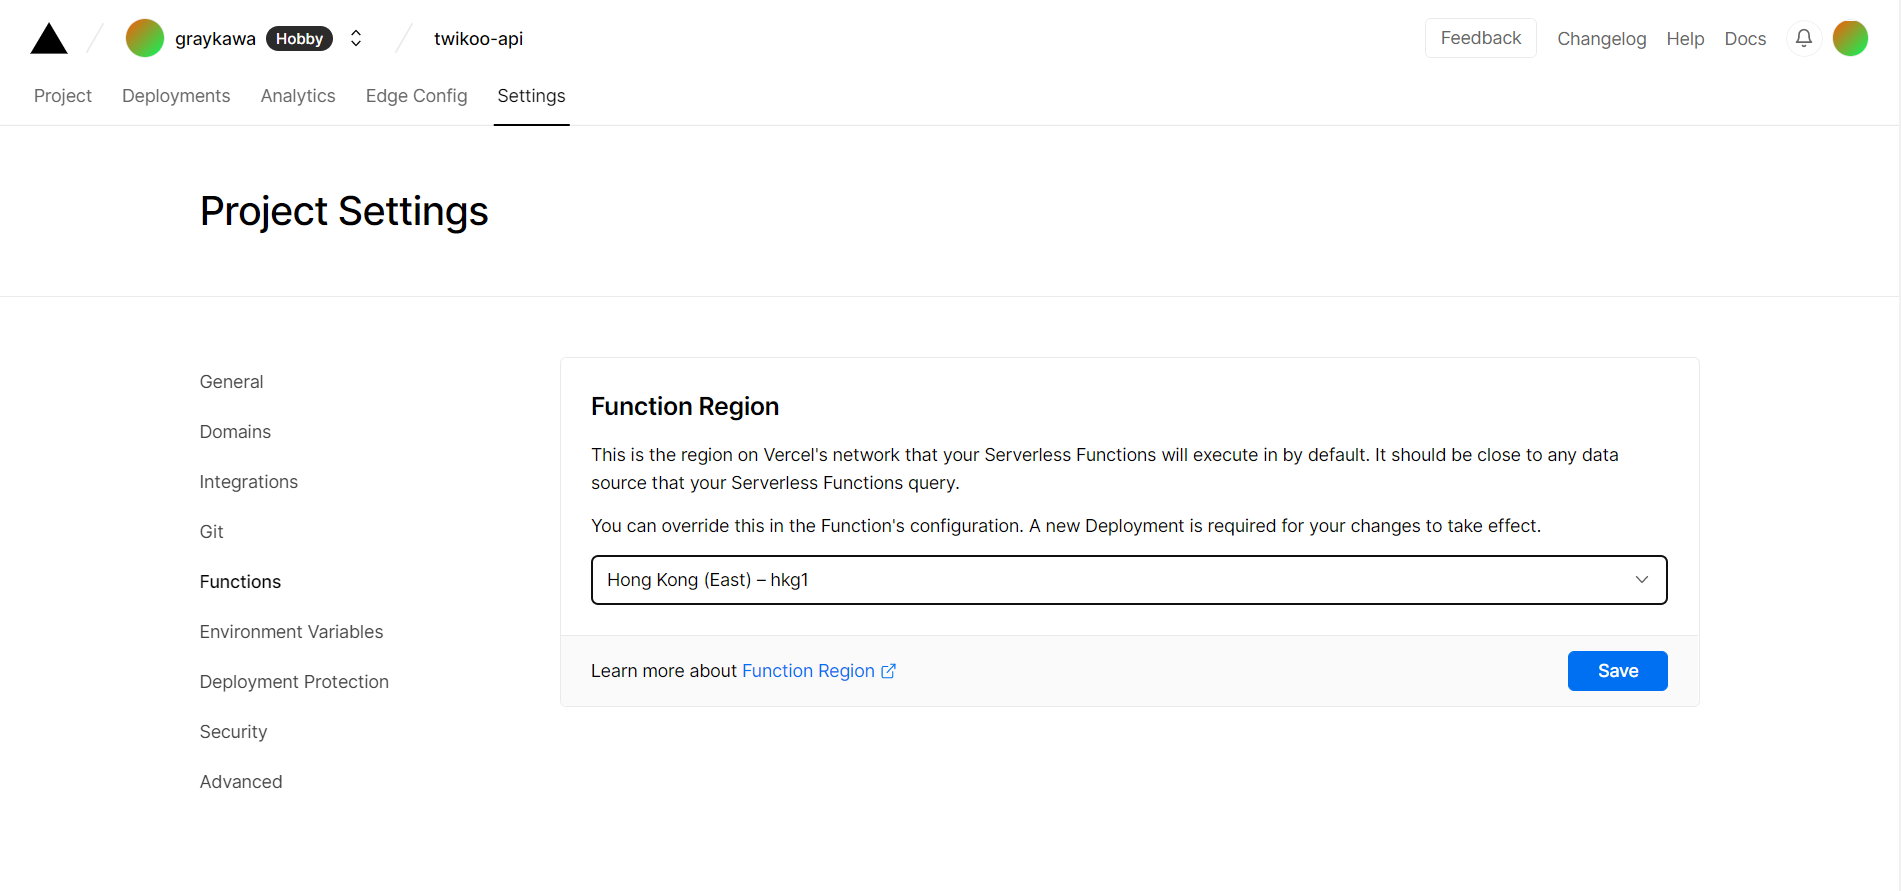This screenshot has height=891, width=1901.
Task: Click the Vercel triangle logo
Action: [x=48, y=39]
